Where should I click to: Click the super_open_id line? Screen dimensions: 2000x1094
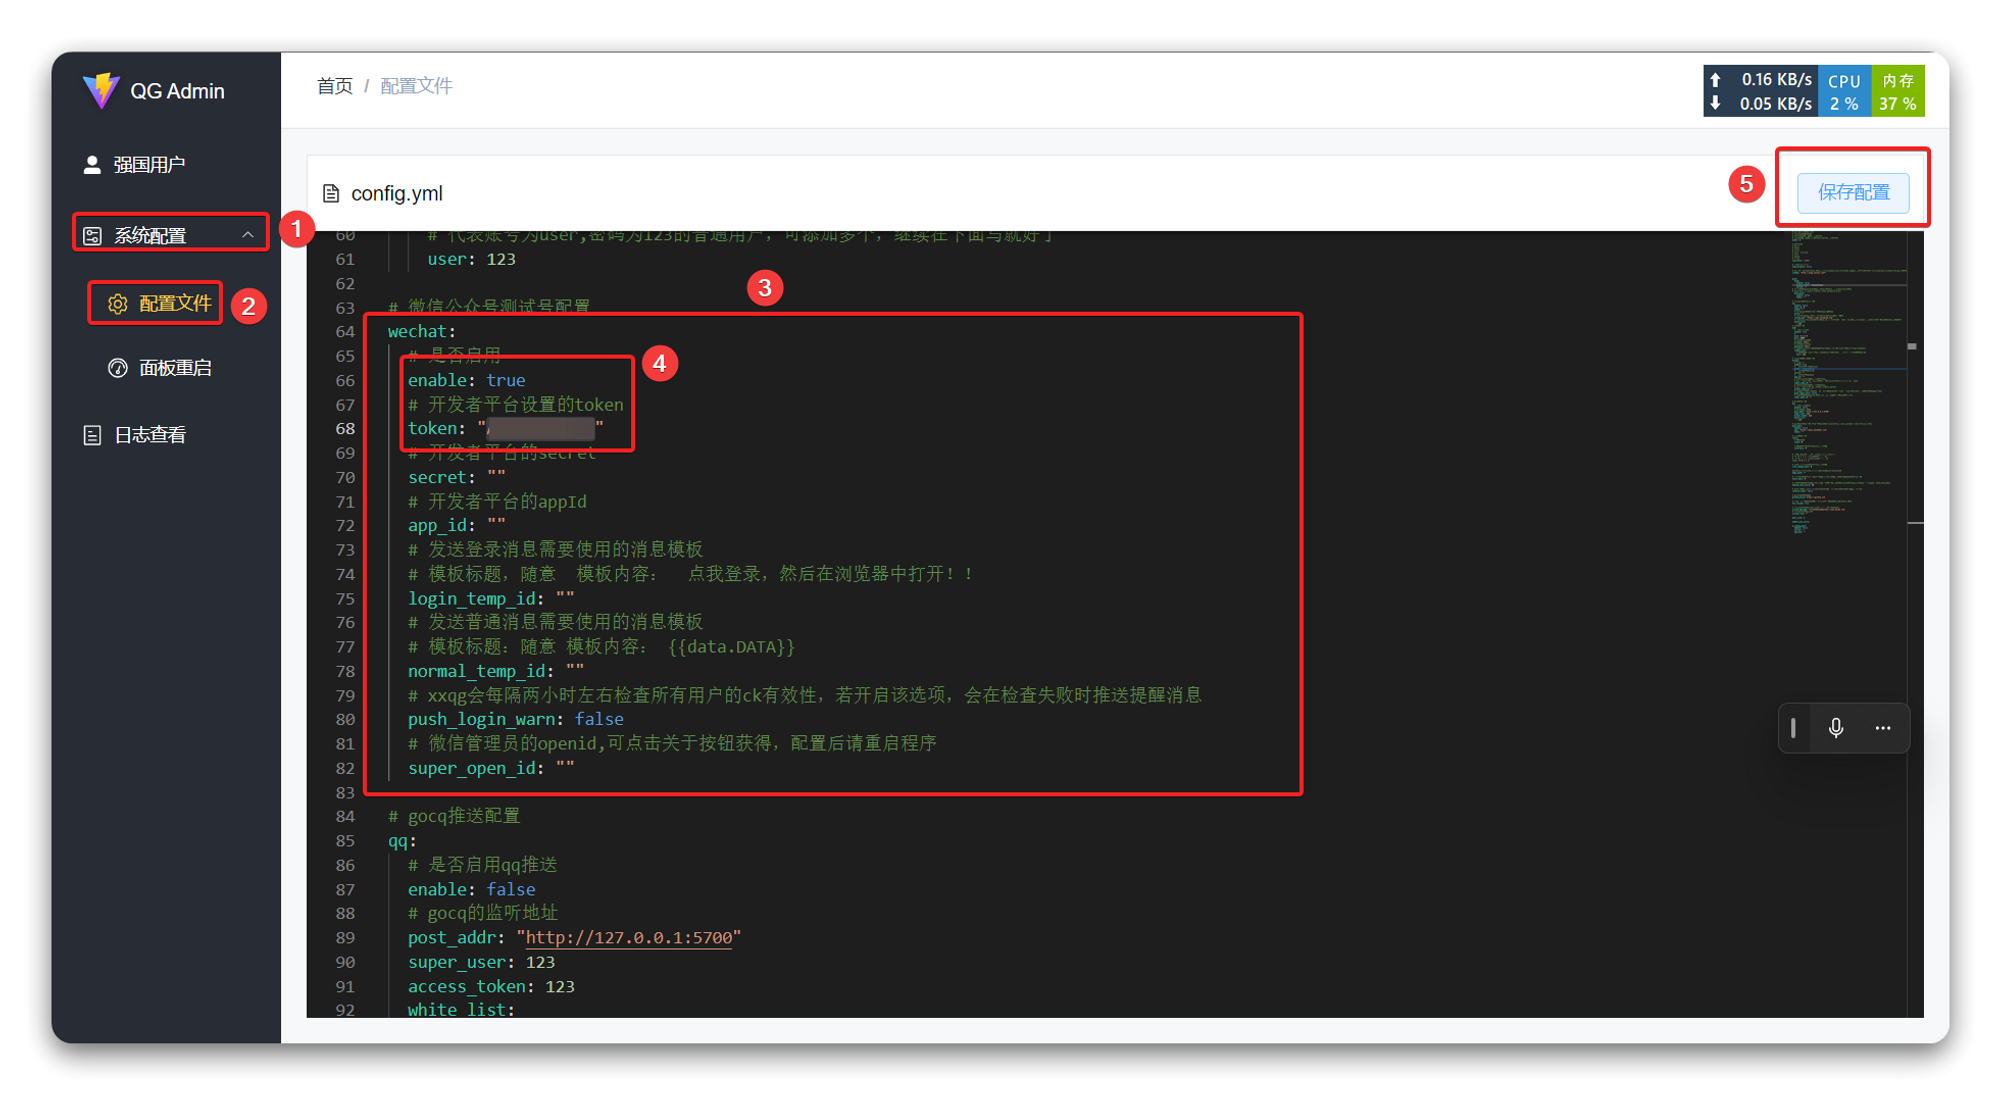point(491,768)
